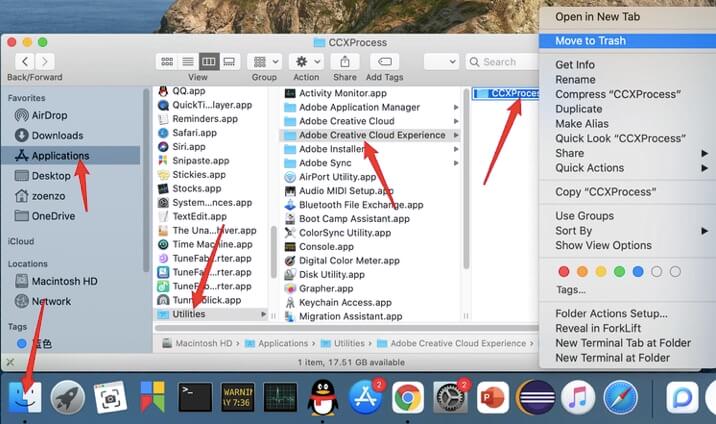716x424 pixels.
Task: Expand Adobe Creative Cloud folder arrow
Action: 456,121
